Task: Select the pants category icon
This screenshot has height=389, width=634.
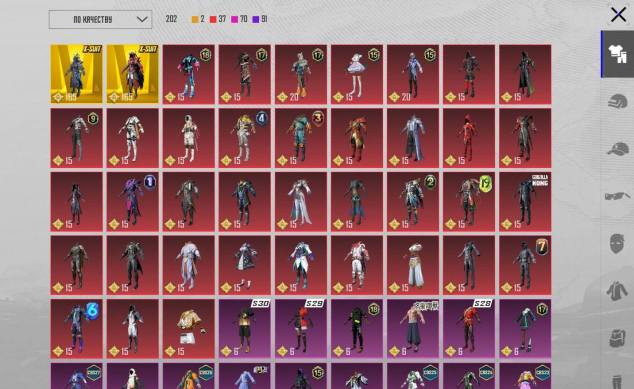Action: 617,381
